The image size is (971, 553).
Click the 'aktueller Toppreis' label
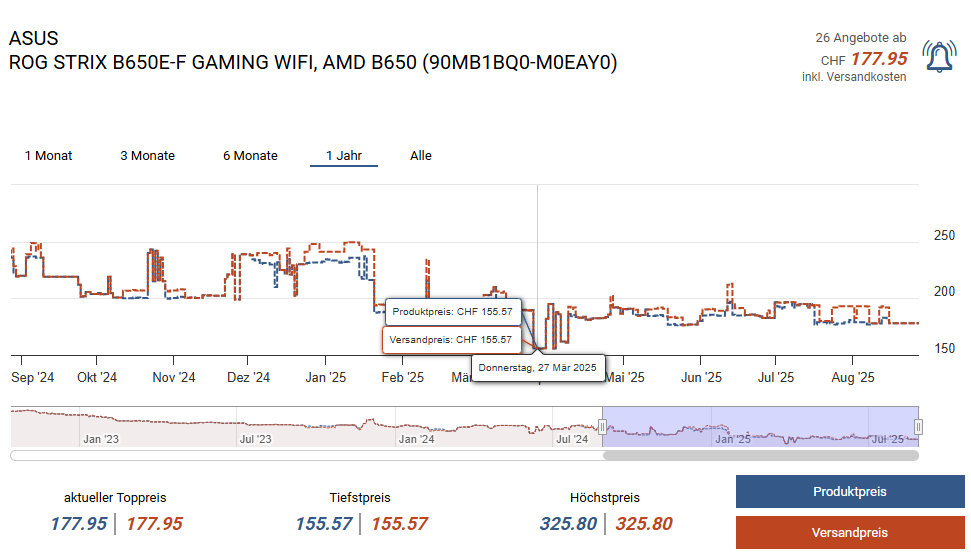click(115, 498)
